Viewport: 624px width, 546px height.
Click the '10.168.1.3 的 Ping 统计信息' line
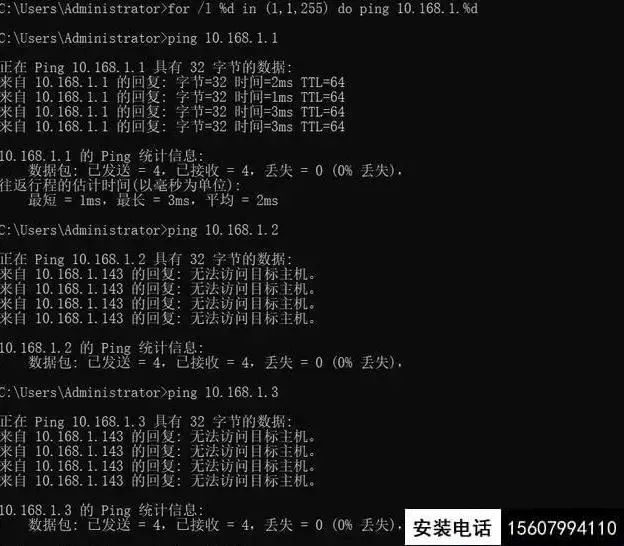point(101,510)
